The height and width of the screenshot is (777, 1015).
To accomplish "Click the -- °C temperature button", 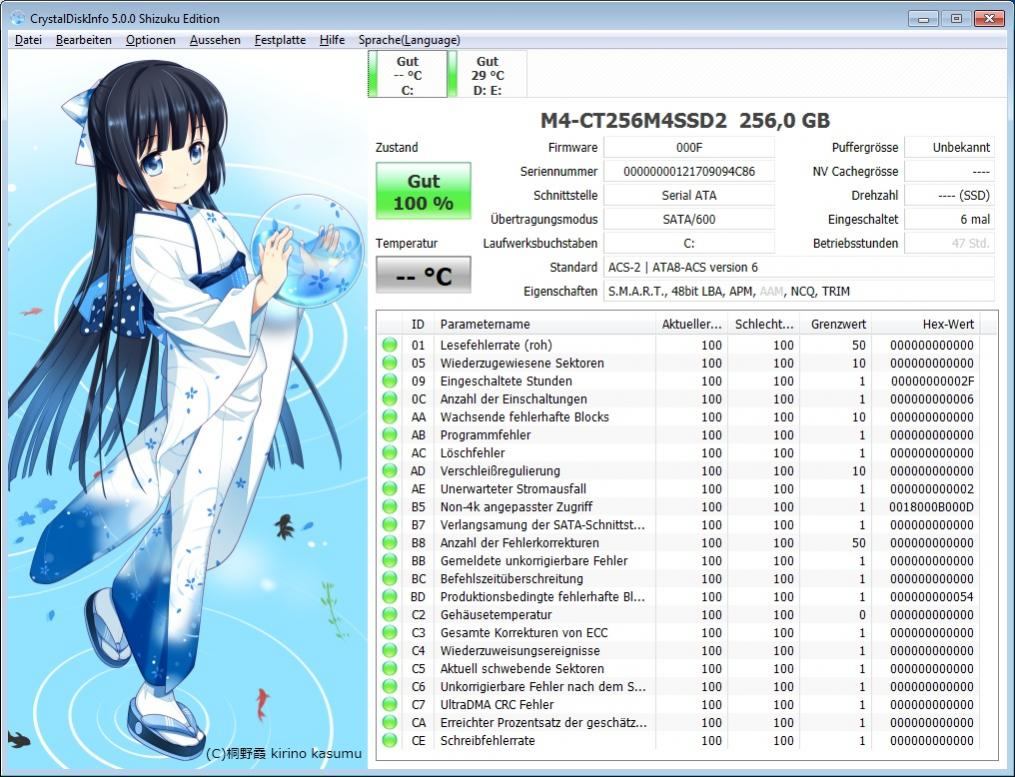I will 423,275.
